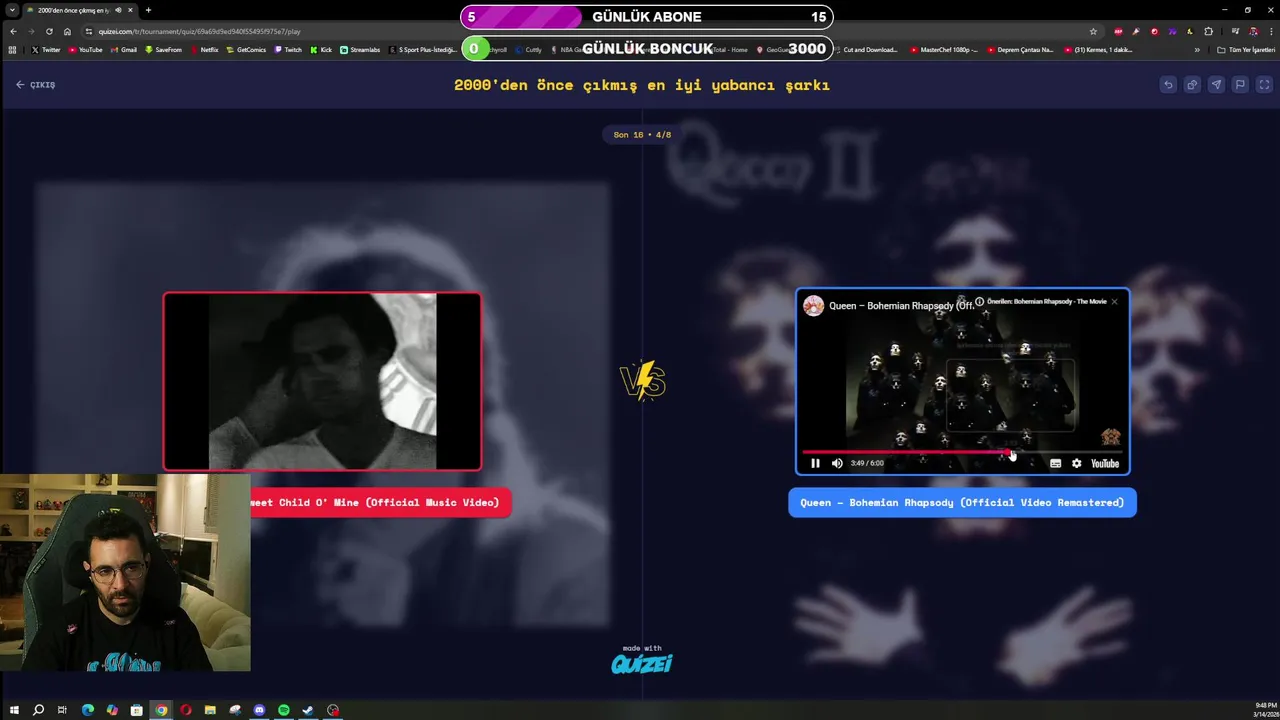Open the apps grid icon in bookmarks bar

tap(13, 50)
